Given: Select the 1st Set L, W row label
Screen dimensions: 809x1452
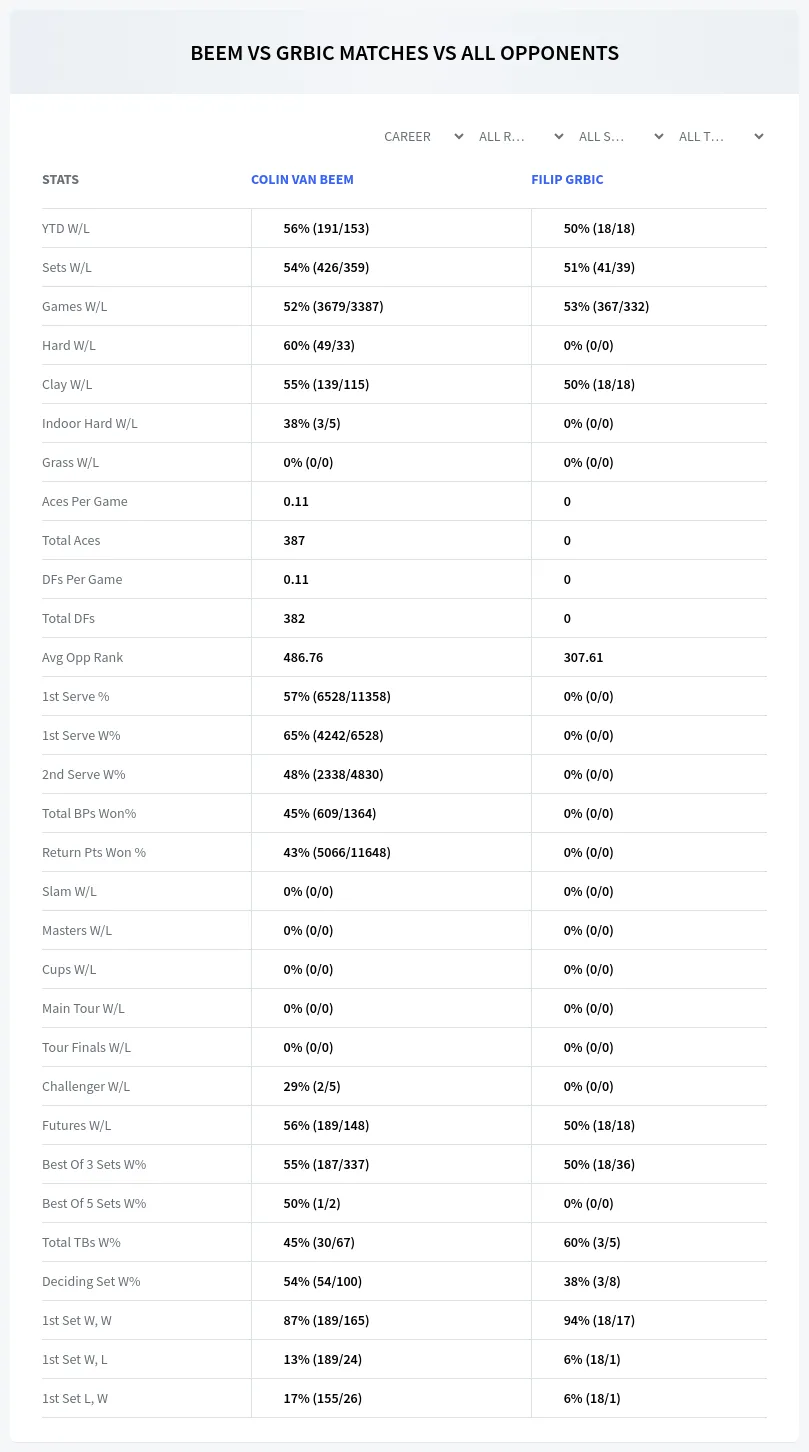Looking at the screenshot, I should coord(75,1398).
